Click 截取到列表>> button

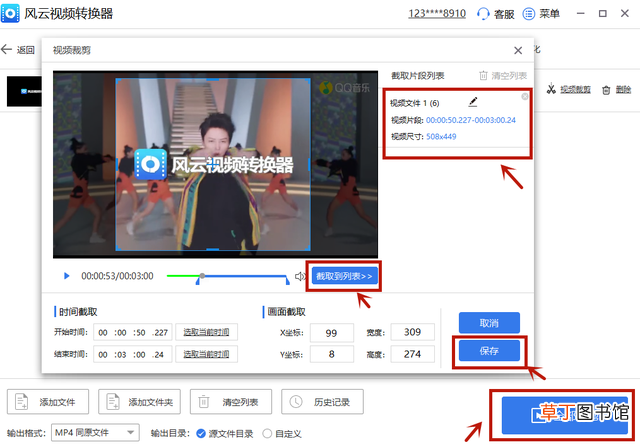point(344,276)
